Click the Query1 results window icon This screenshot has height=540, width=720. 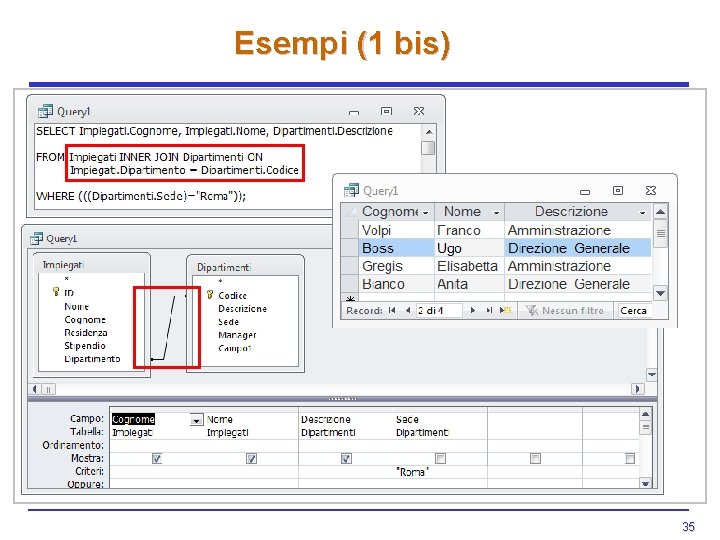pos(352,190)
